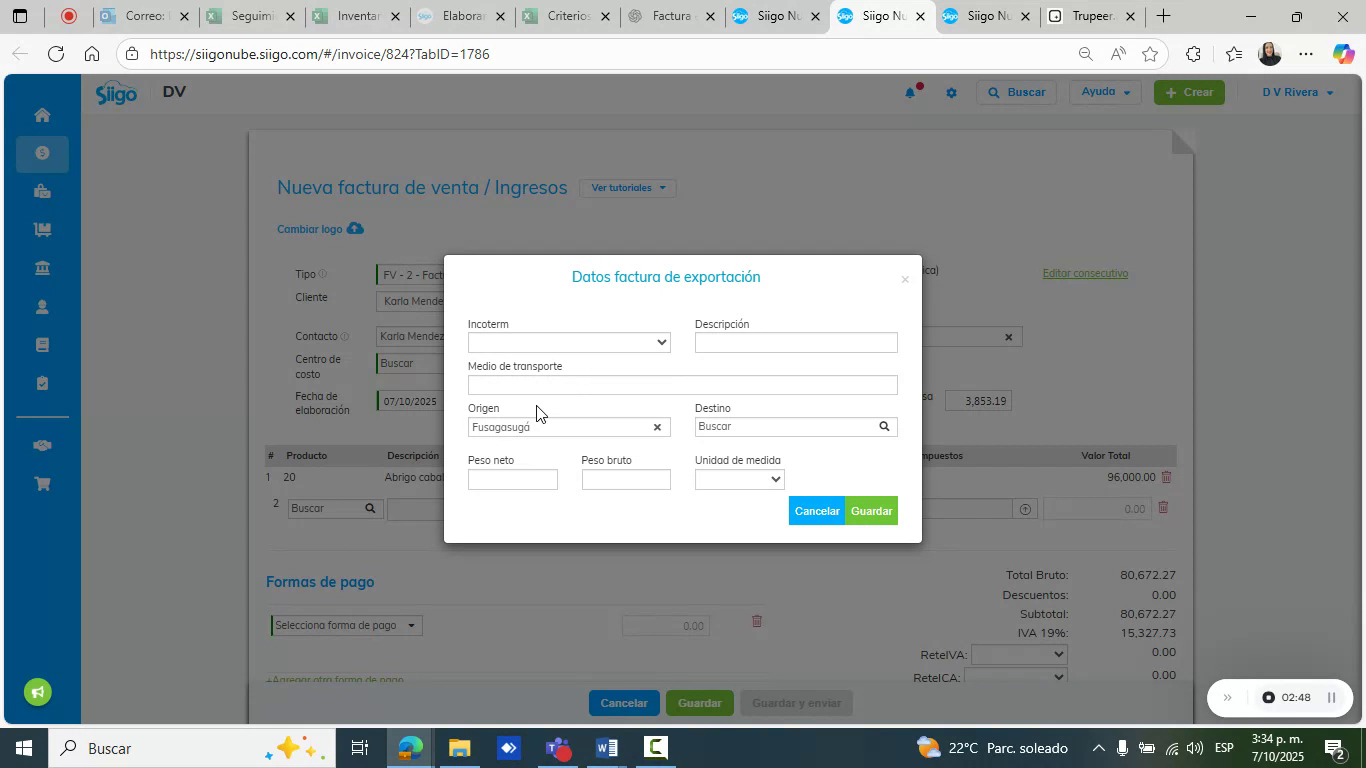Click the cloud upload logo icon

(x=355, y=228)
